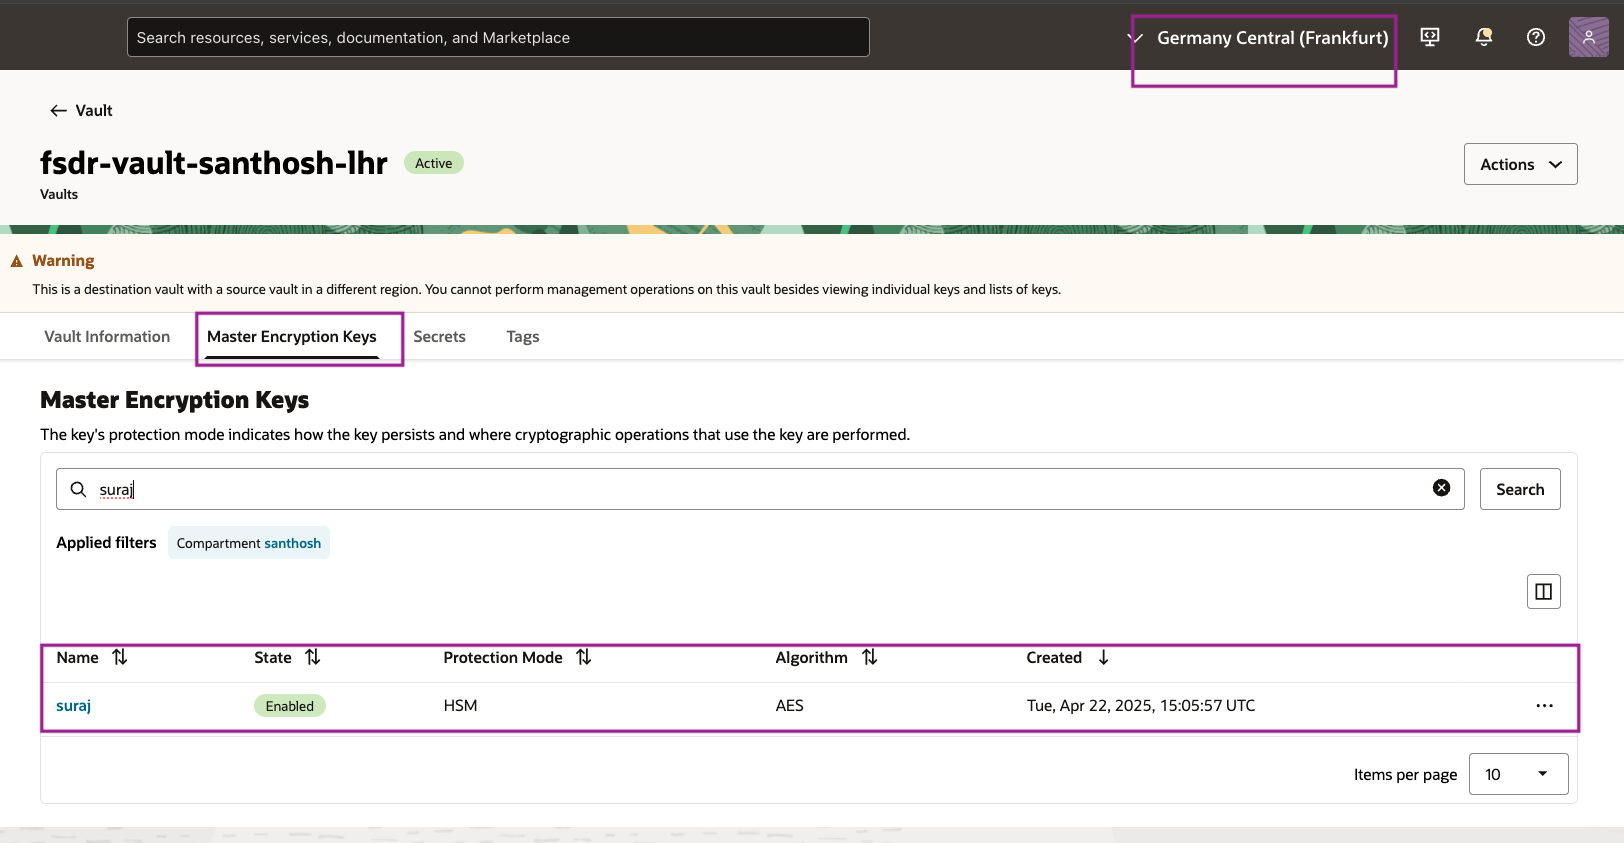Expand the Items per page dropdown
Image resolution: width=1624 pixels, height=843 pixels.
[1518, 774]
